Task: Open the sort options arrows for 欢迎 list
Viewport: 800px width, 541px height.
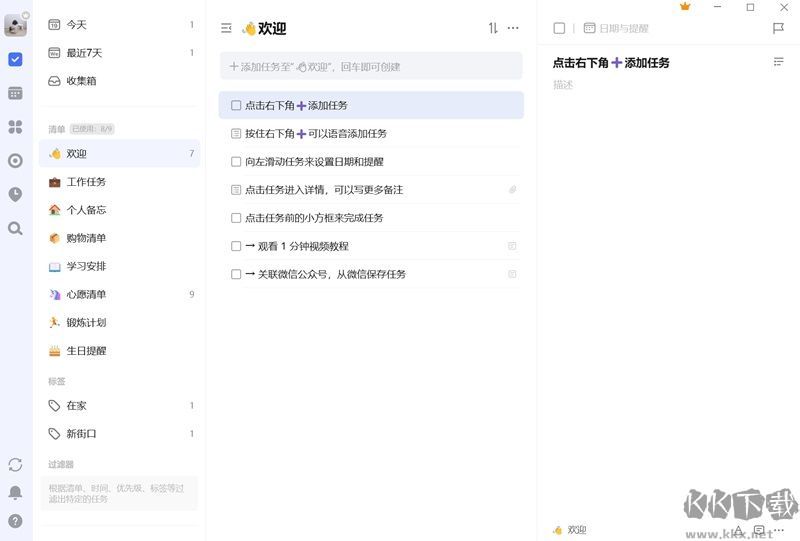Action: [493, 29]
